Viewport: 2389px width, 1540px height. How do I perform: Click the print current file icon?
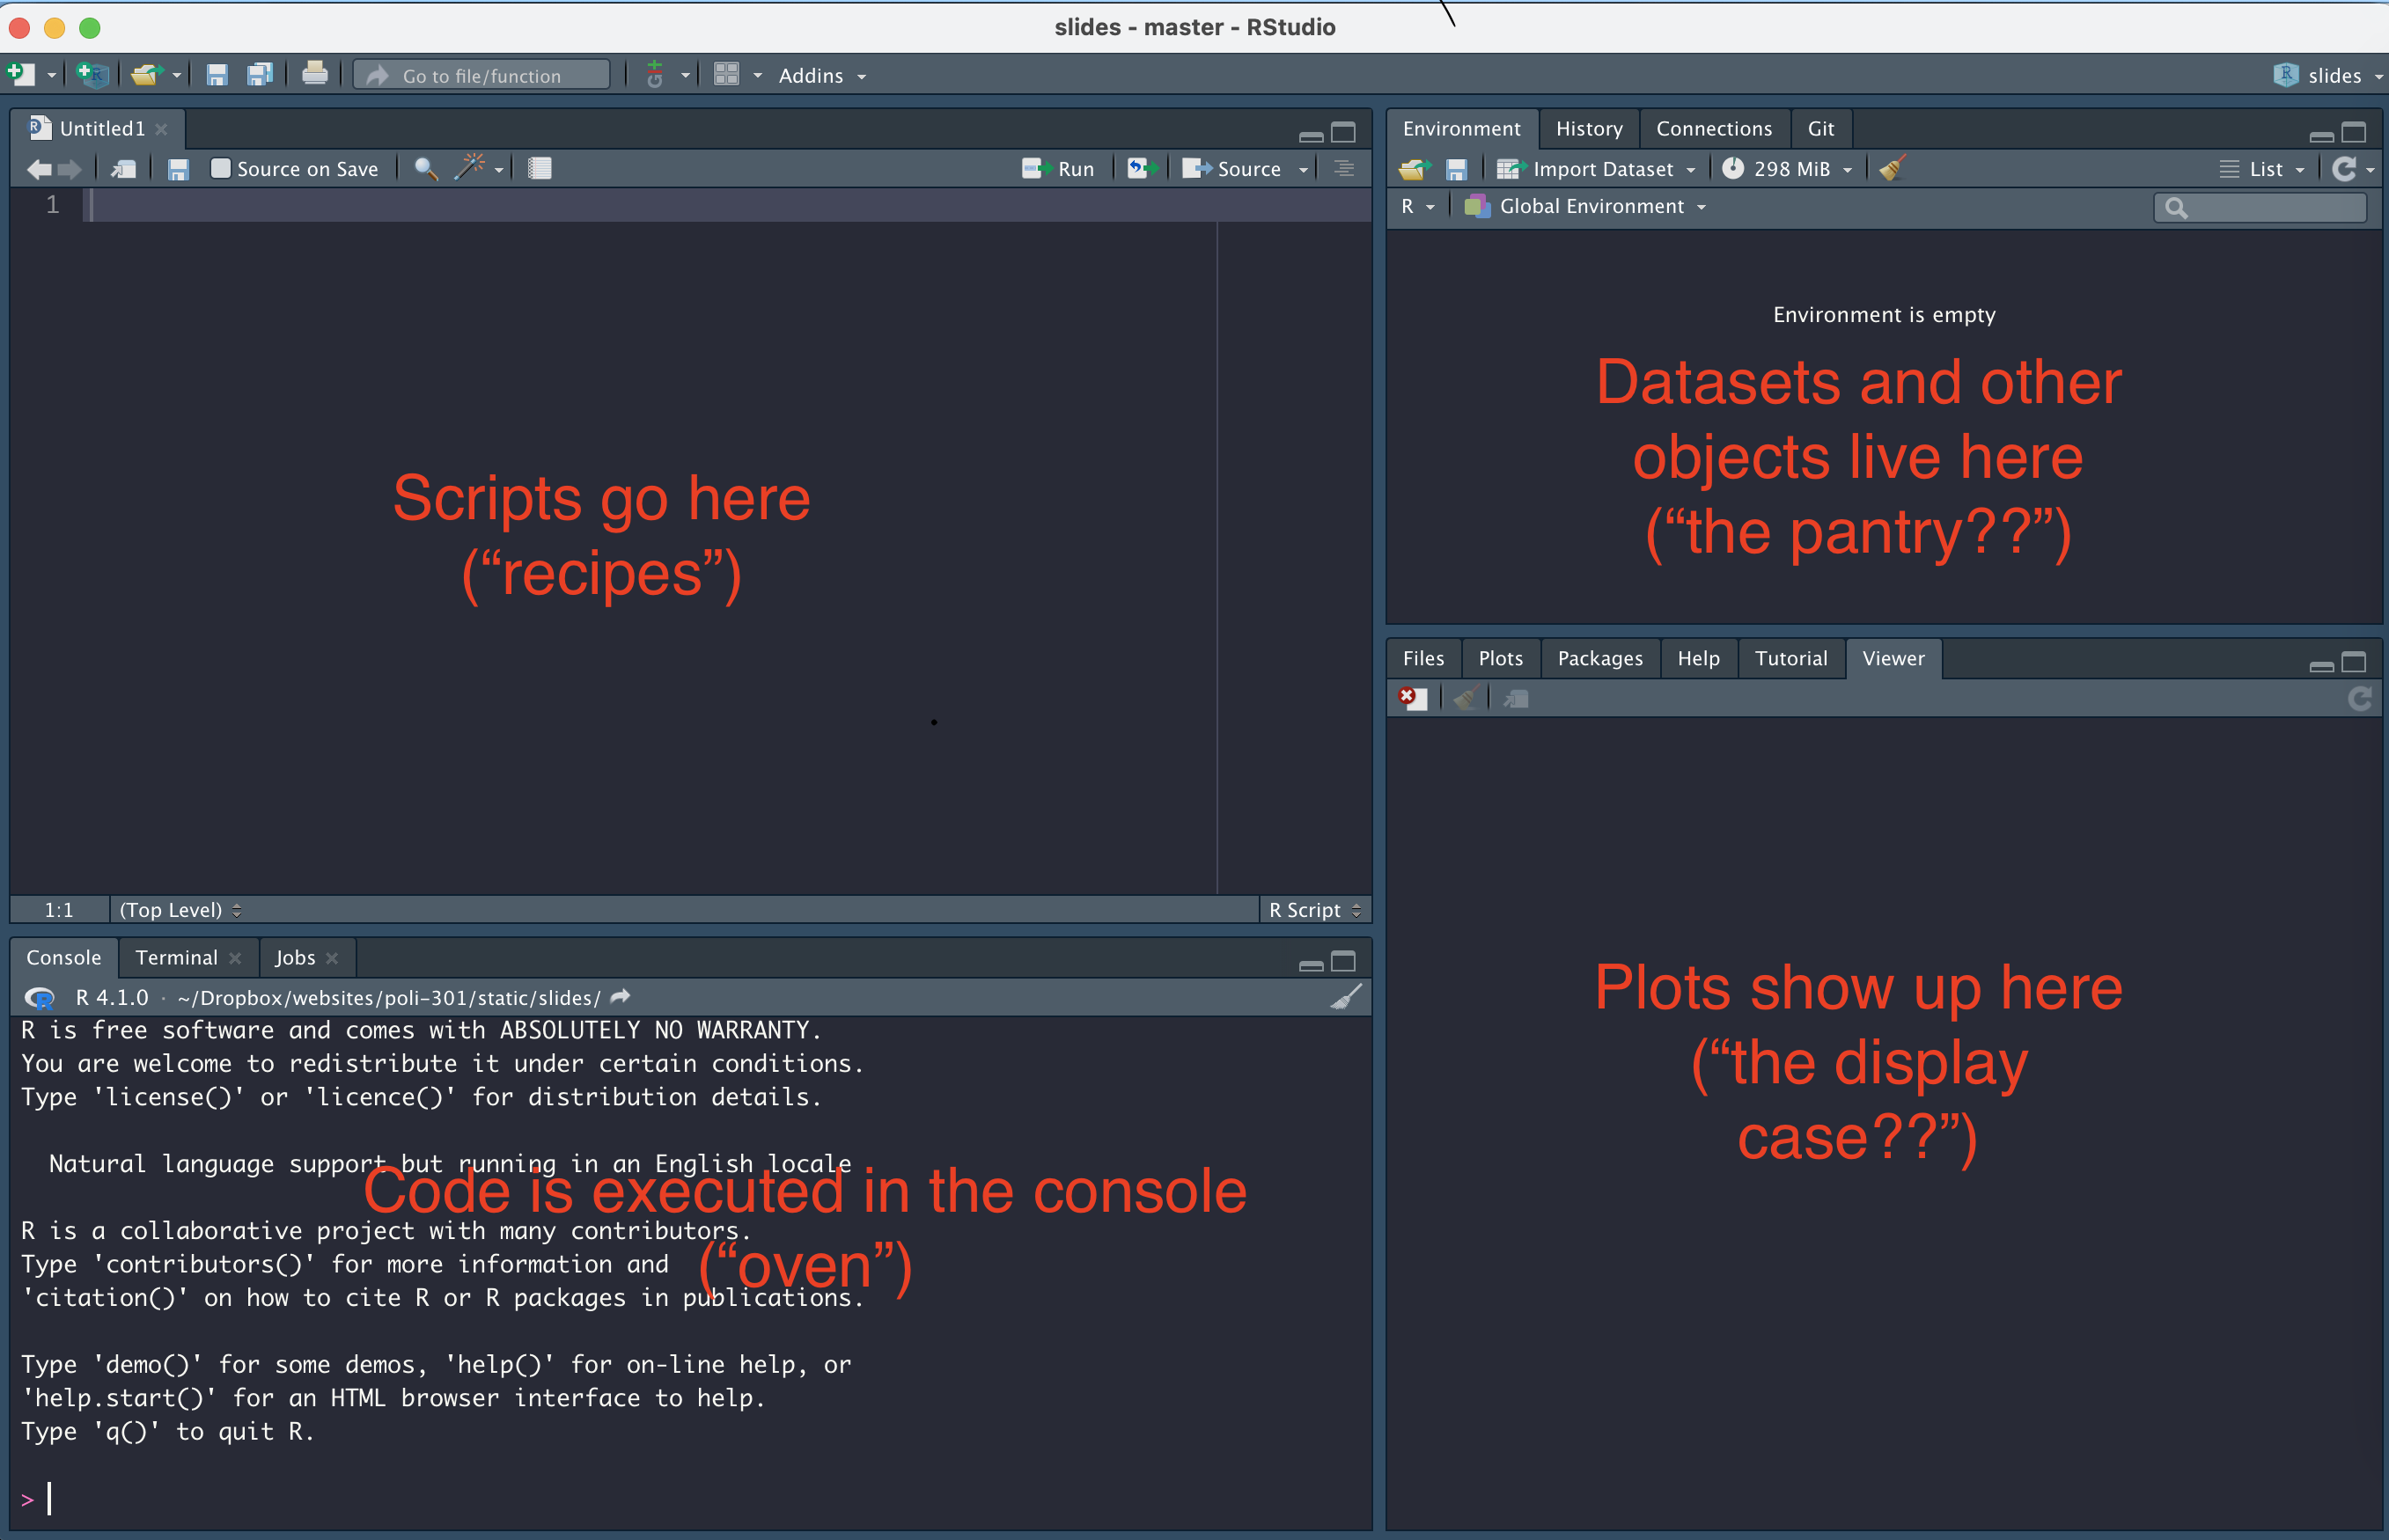point(314,74)
